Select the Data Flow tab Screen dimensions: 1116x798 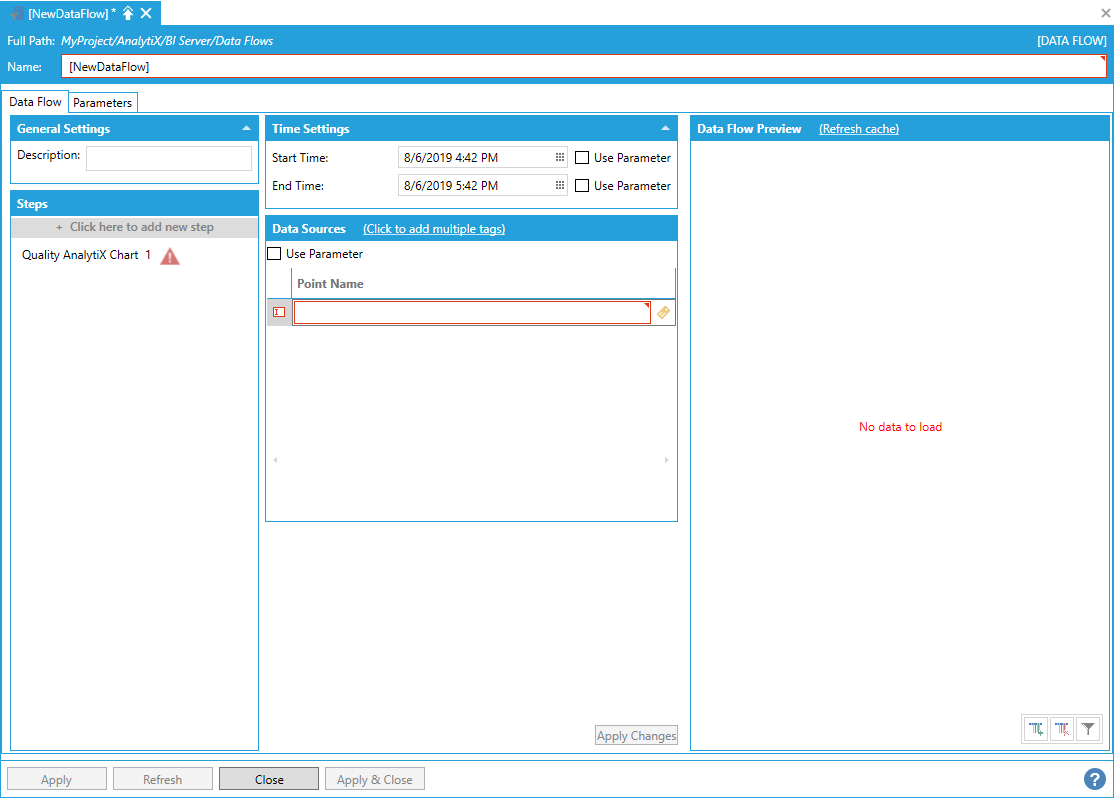pos(36,102)
